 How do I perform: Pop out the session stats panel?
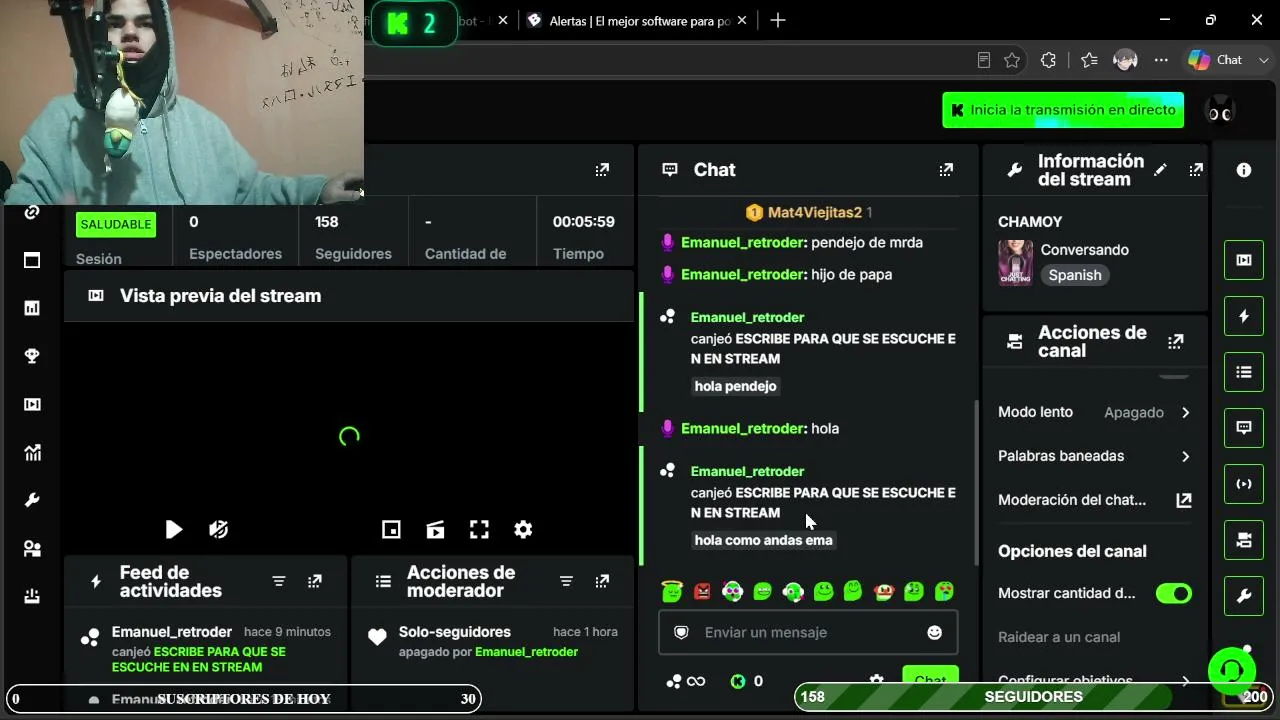[x=602, y=170]
